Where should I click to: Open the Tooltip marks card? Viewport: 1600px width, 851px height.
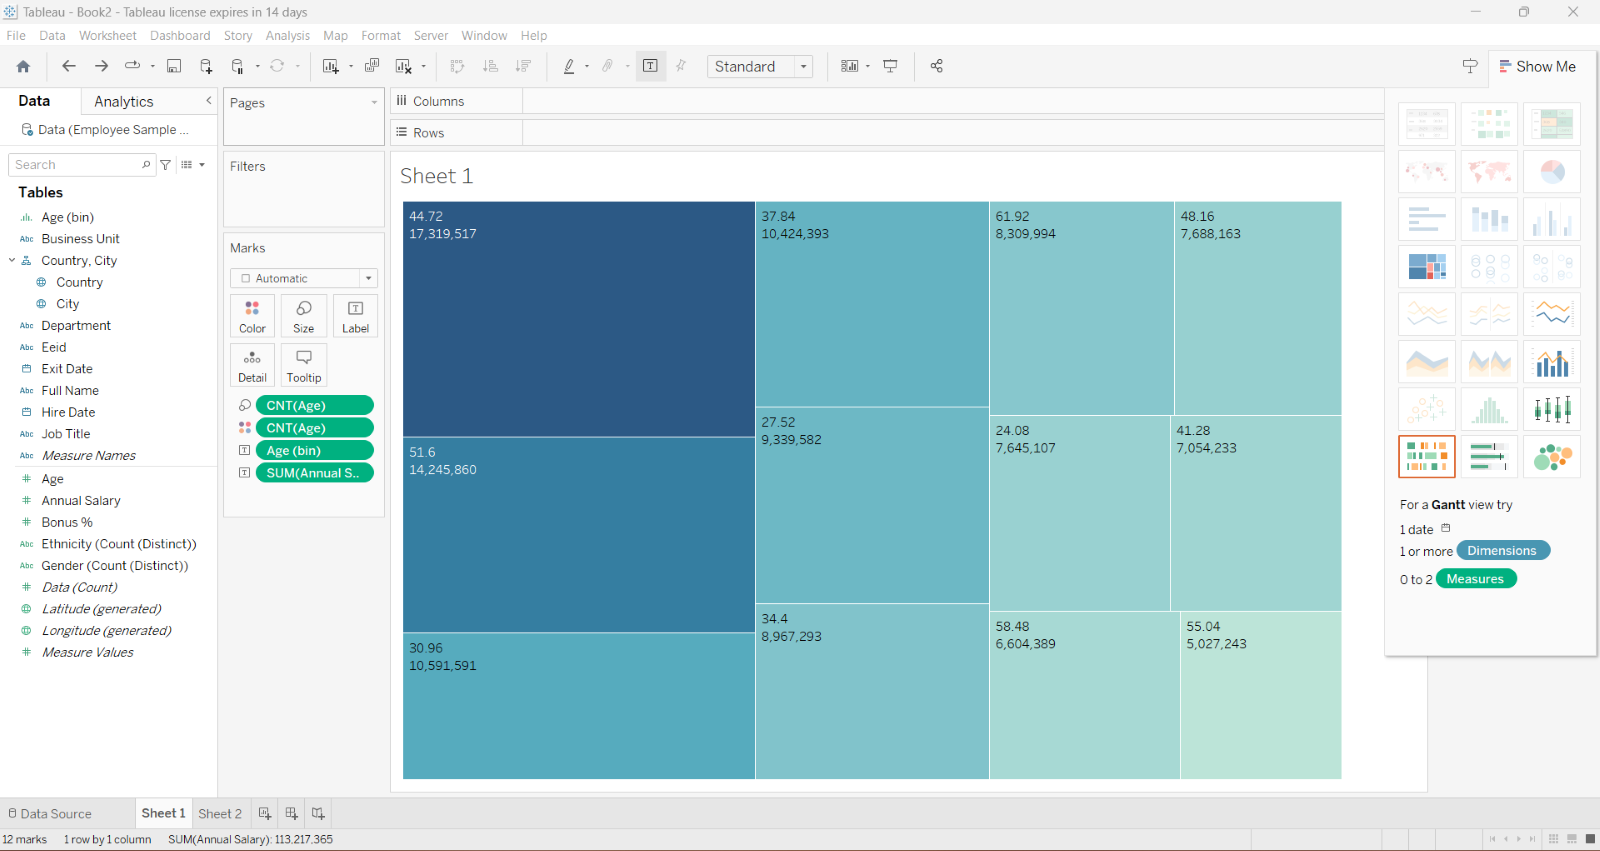(304, 366)
